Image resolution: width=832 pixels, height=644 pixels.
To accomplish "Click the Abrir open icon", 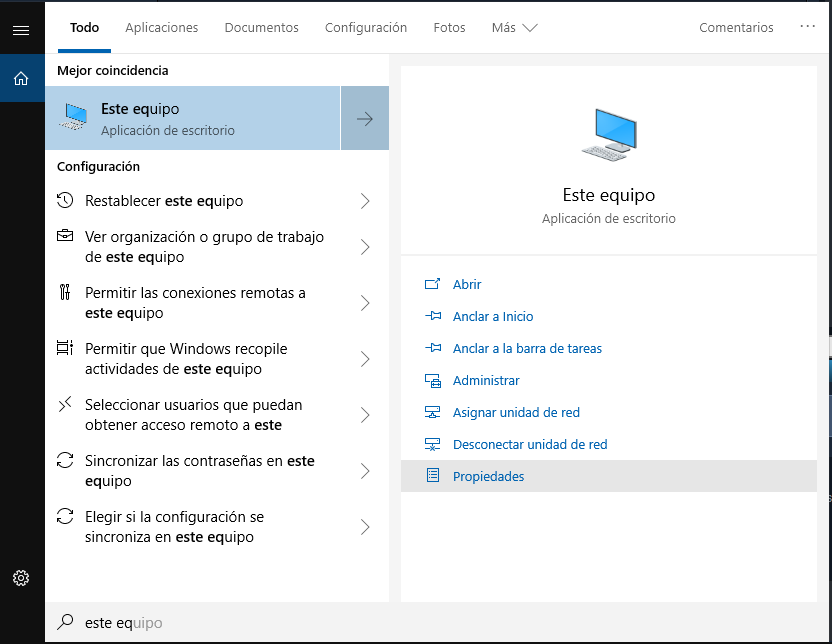I will [x=432, y=284].
